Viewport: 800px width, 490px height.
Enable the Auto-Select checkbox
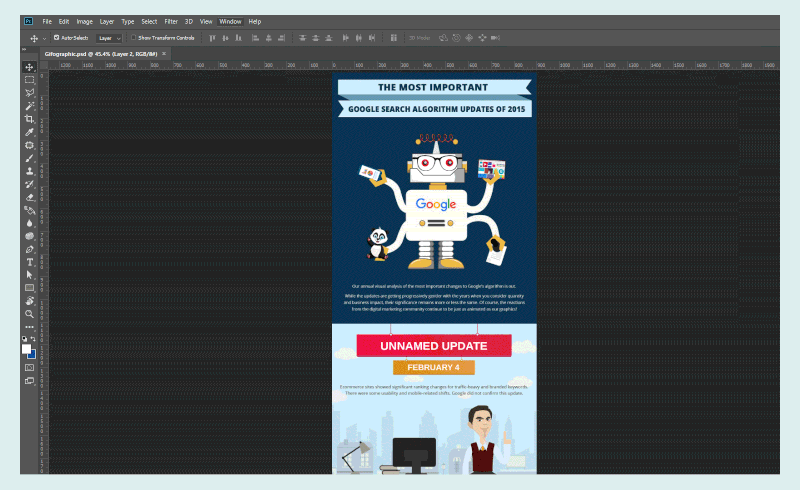(x=57, y=37)
